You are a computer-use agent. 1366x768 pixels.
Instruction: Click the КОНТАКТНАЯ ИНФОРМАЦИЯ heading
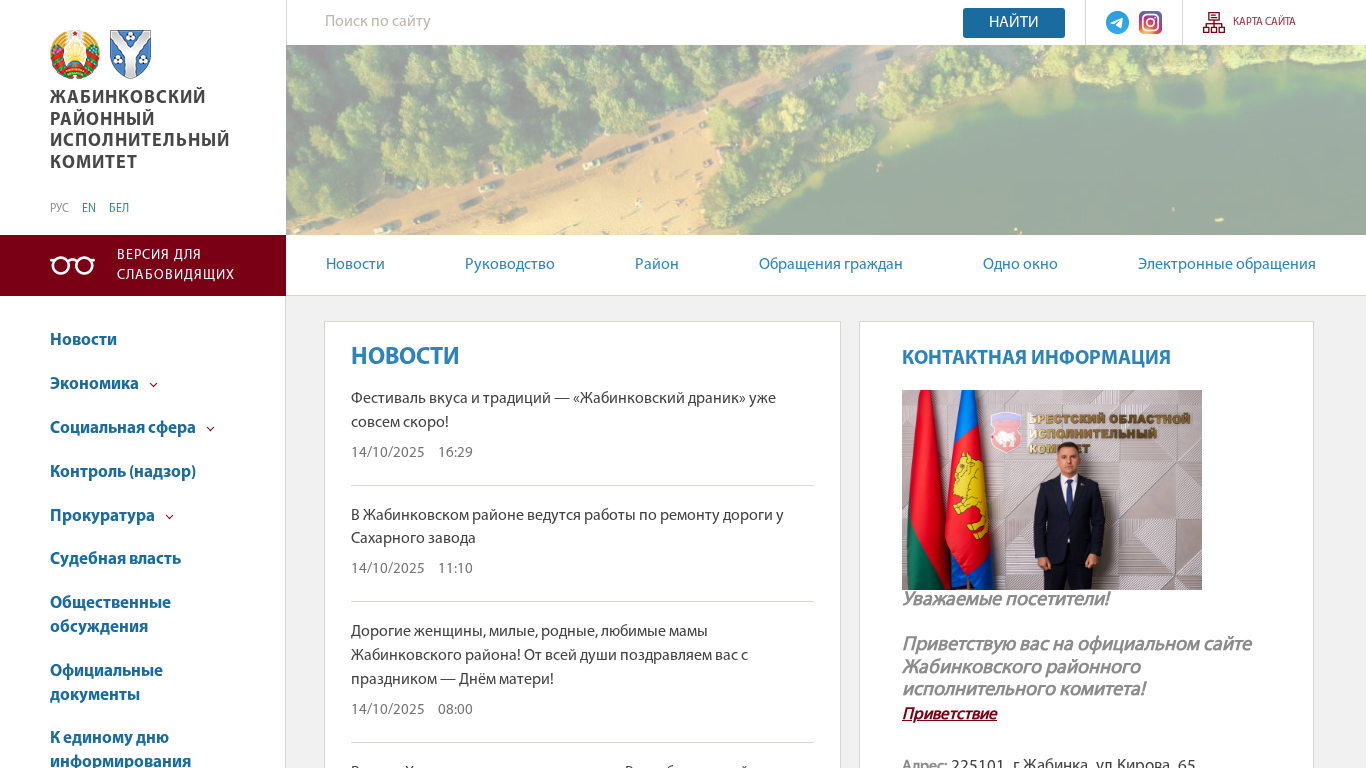pos(1036,358)
